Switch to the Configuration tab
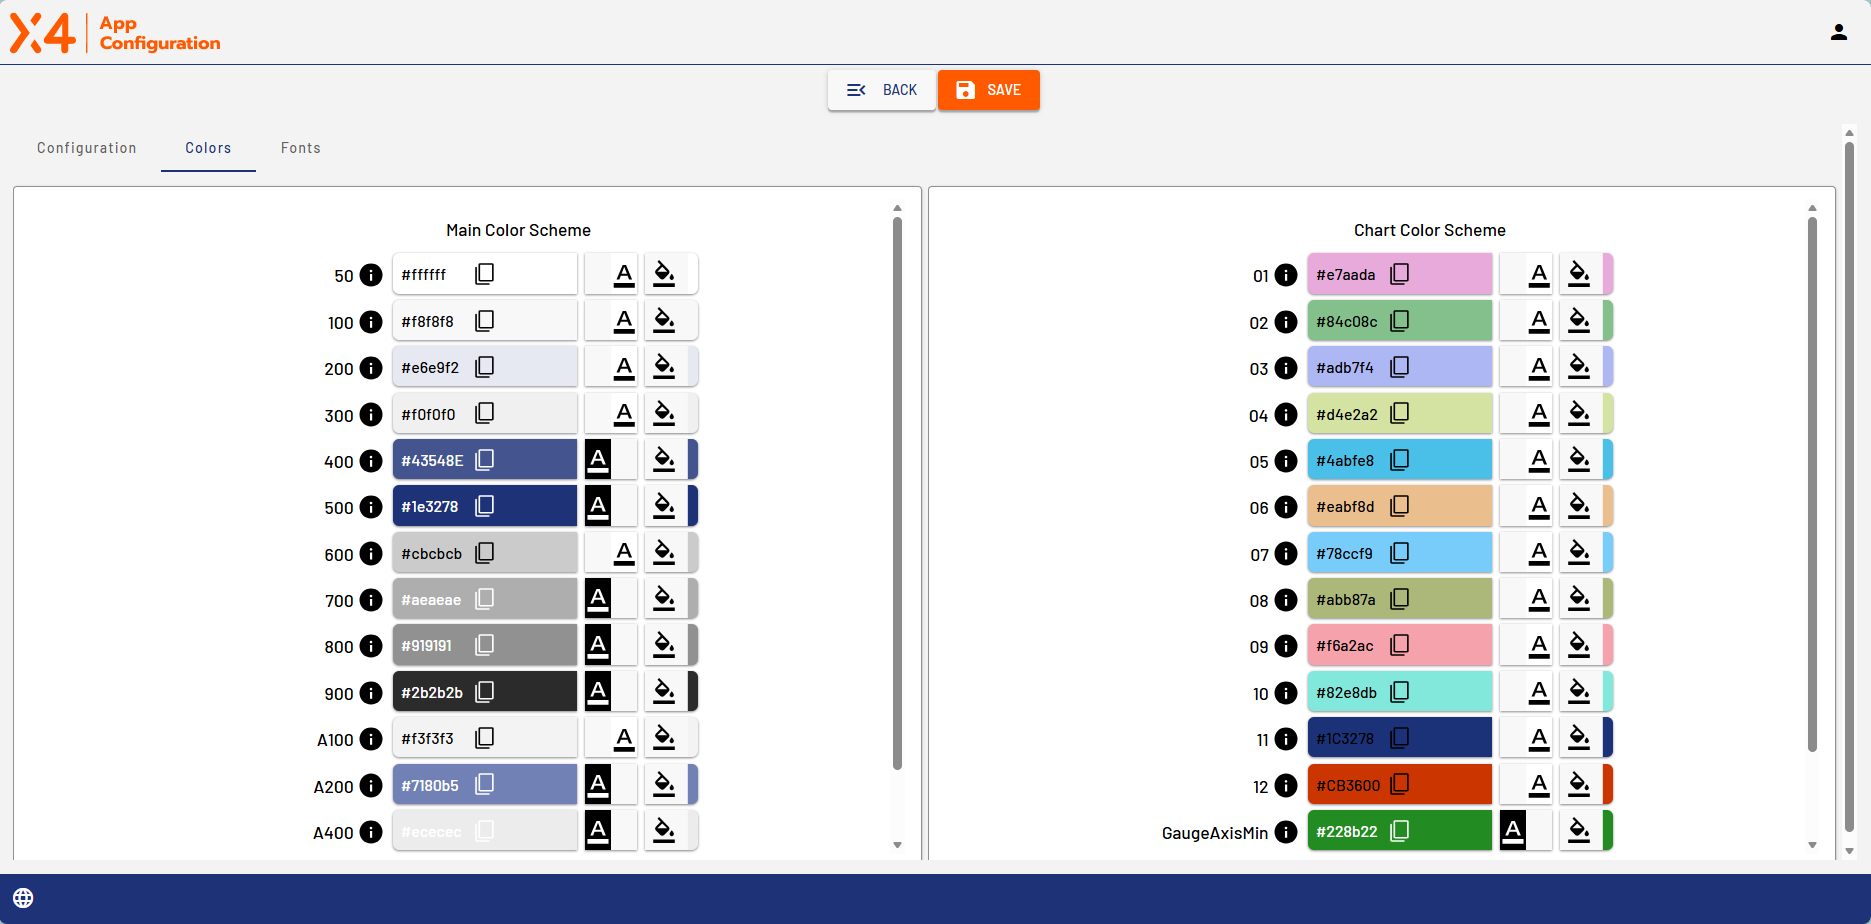The image size is (1871, 924). [x=87, y=148]
